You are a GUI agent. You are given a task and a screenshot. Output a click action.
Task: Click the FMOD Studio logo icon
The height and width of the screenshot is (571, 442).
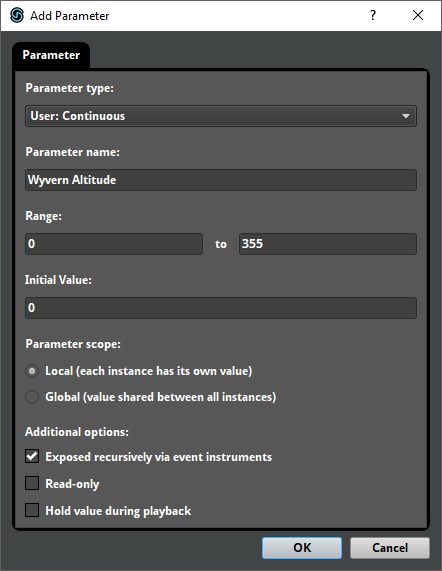tap(17, 16)
